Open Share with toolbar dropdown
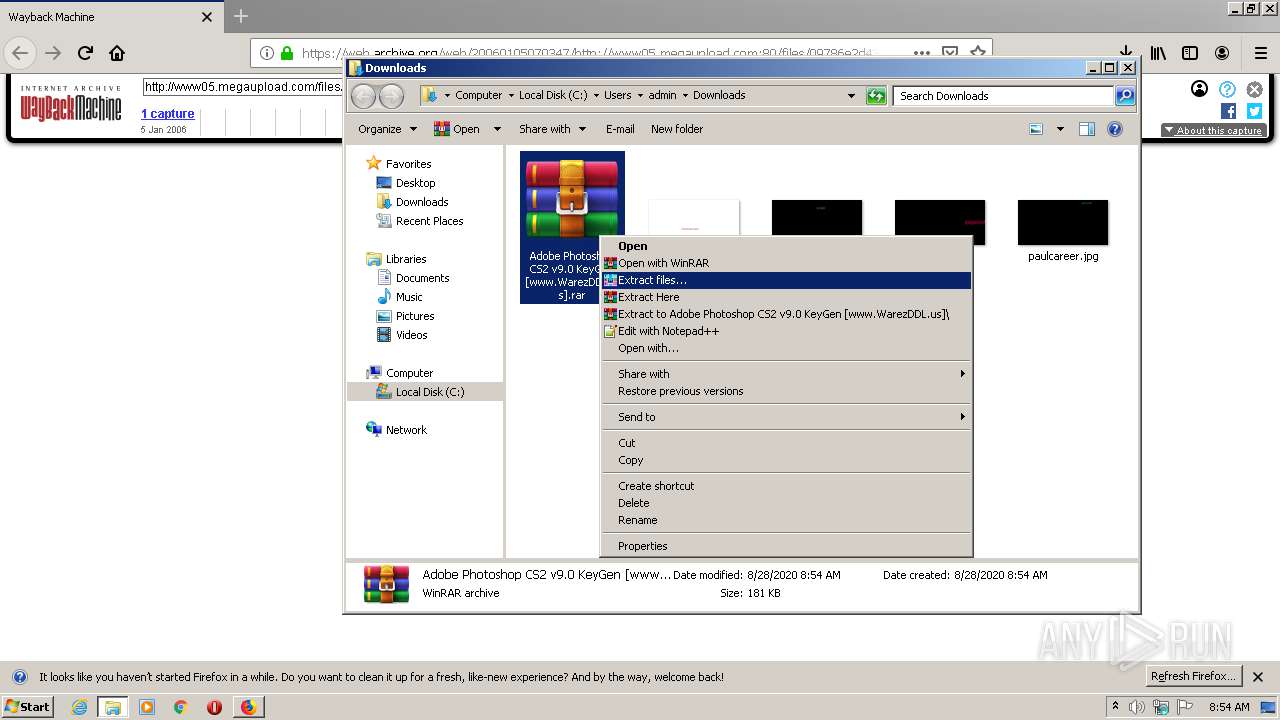This screenshot has height=720, width=1280. tap(551, 129)
